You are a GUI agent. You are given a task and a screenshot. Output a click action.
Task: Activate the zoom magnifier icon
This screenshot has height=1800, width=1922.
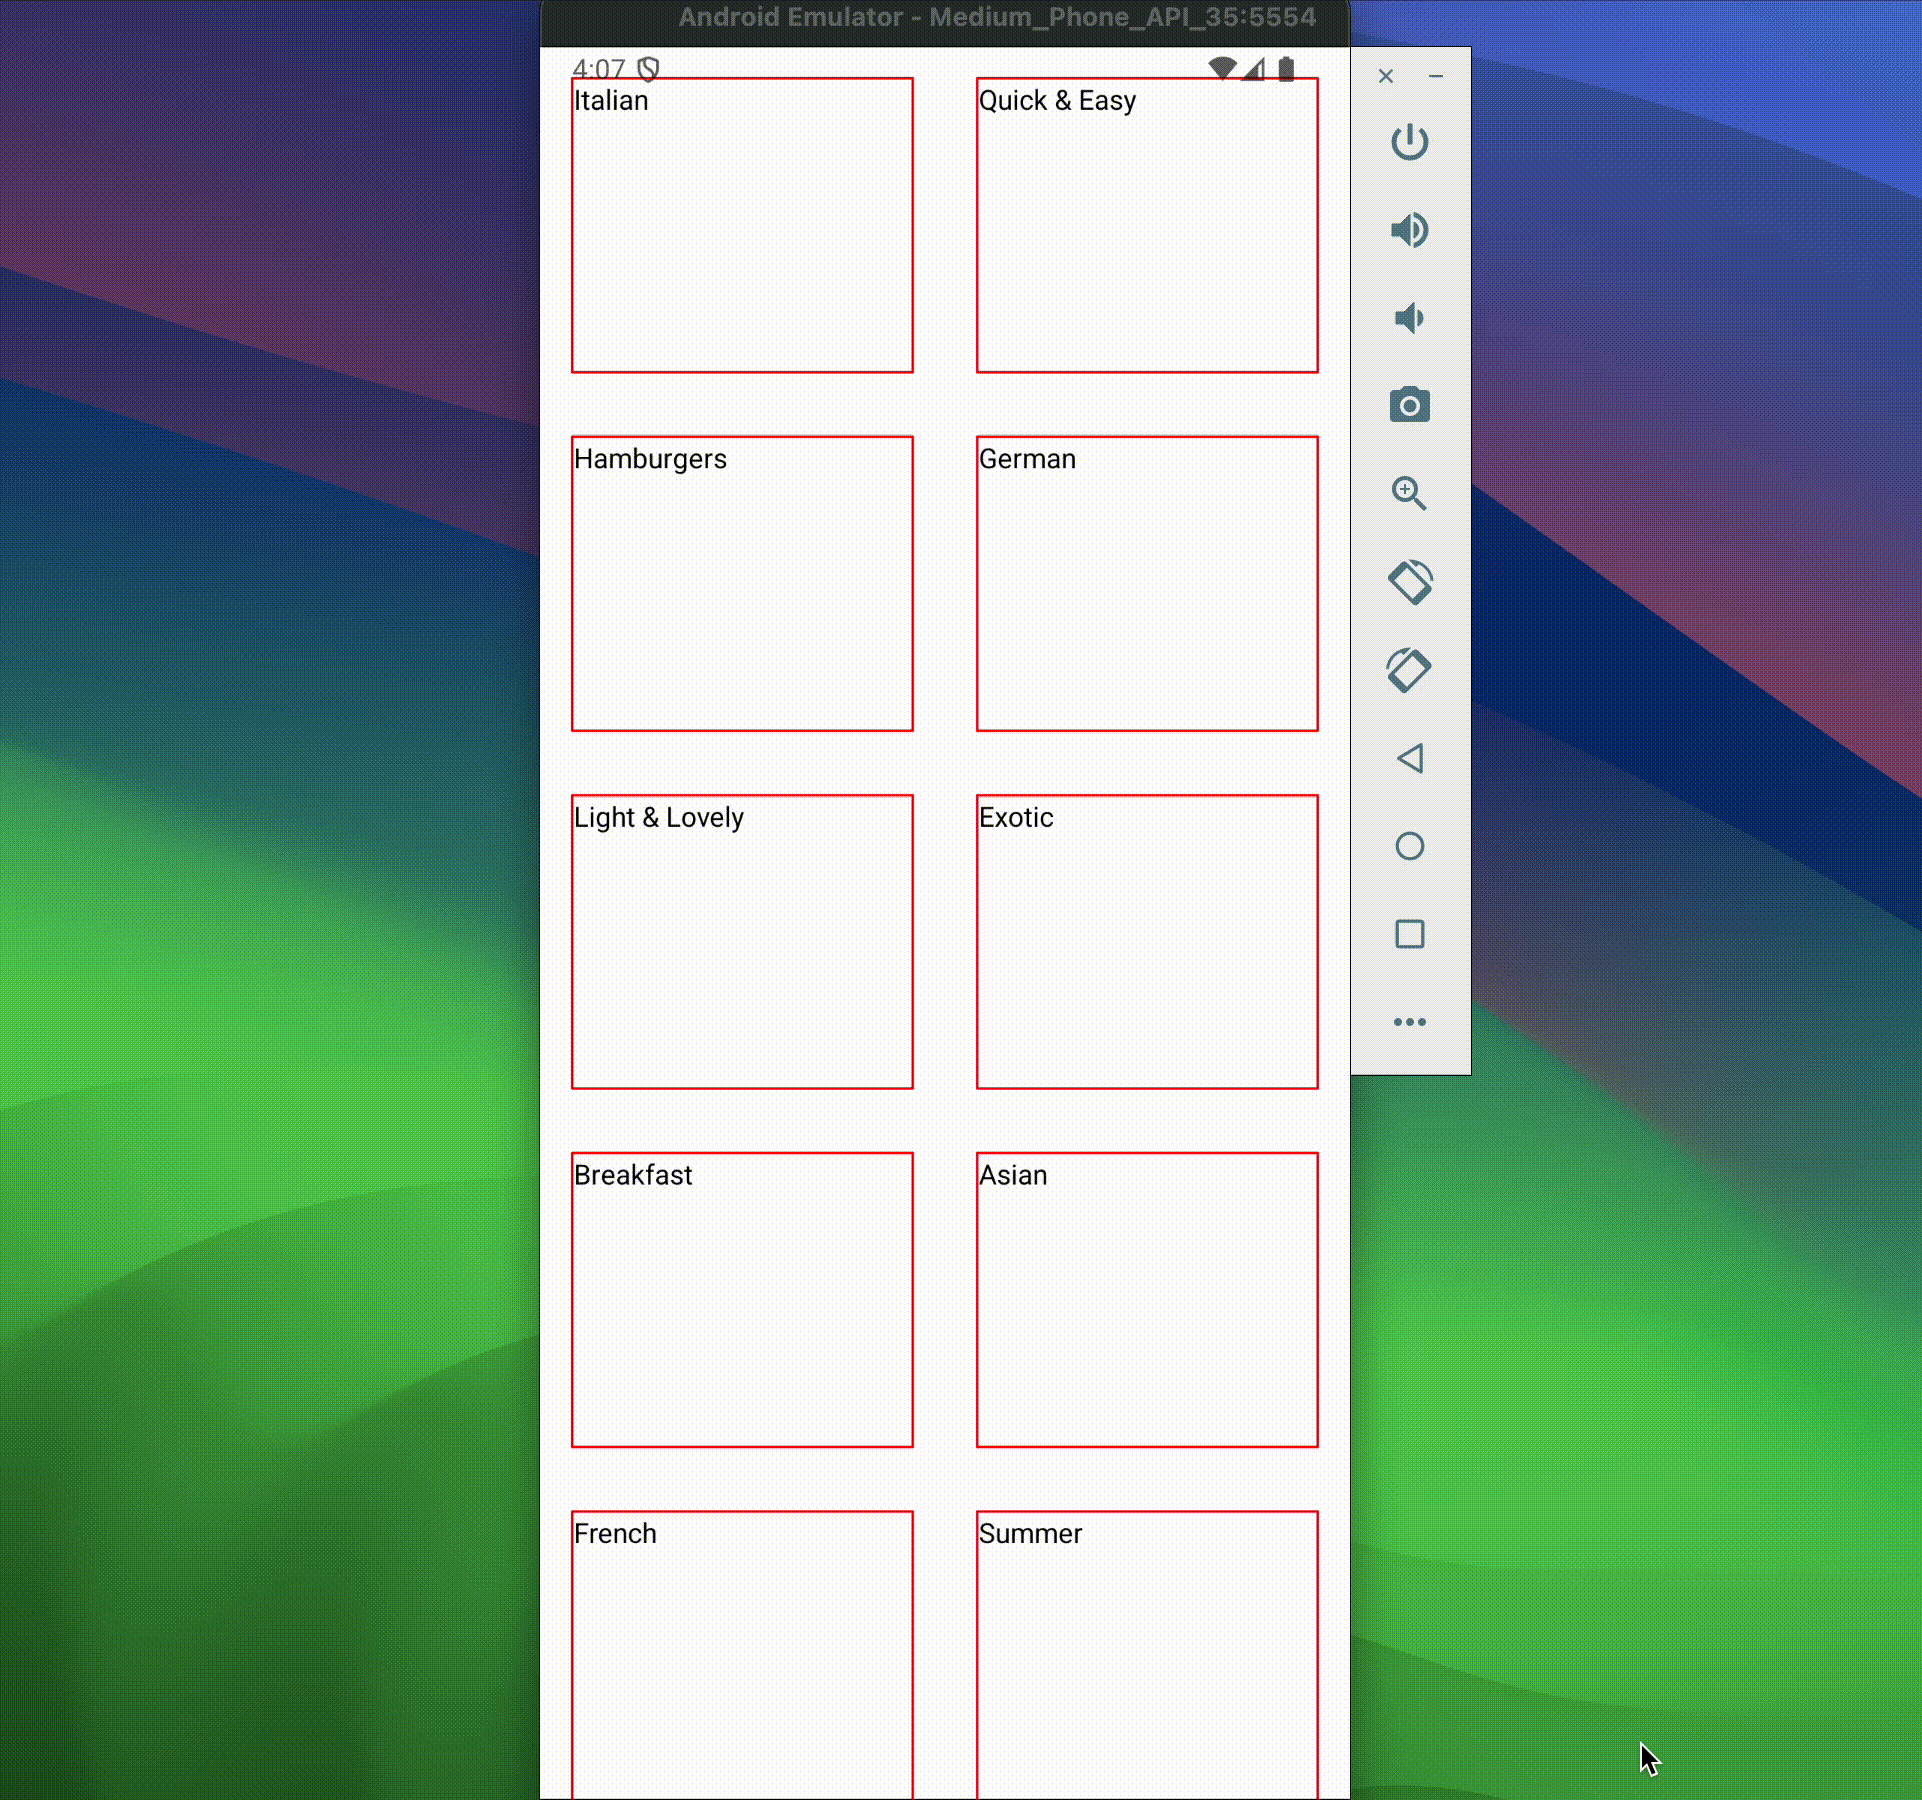tap(1409, 493)
